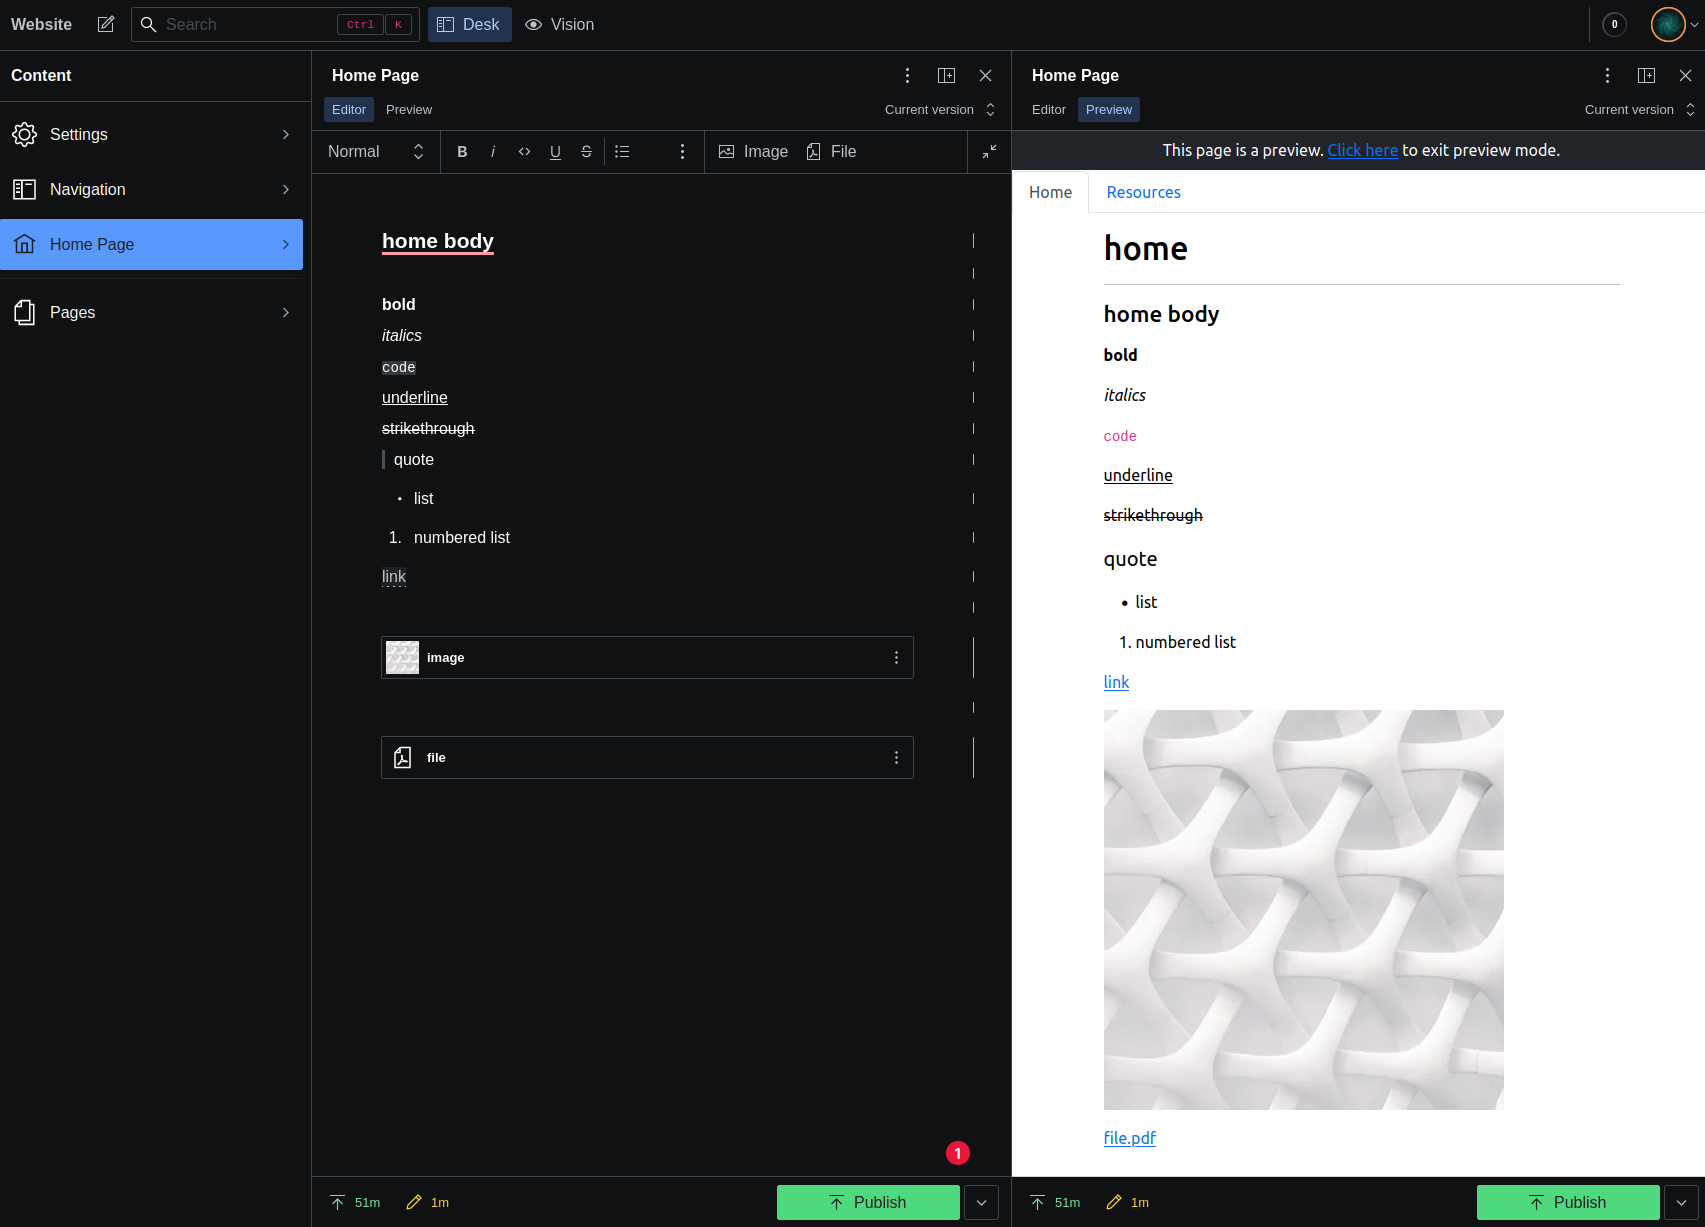Apply inline code formatting

(524, 151)
